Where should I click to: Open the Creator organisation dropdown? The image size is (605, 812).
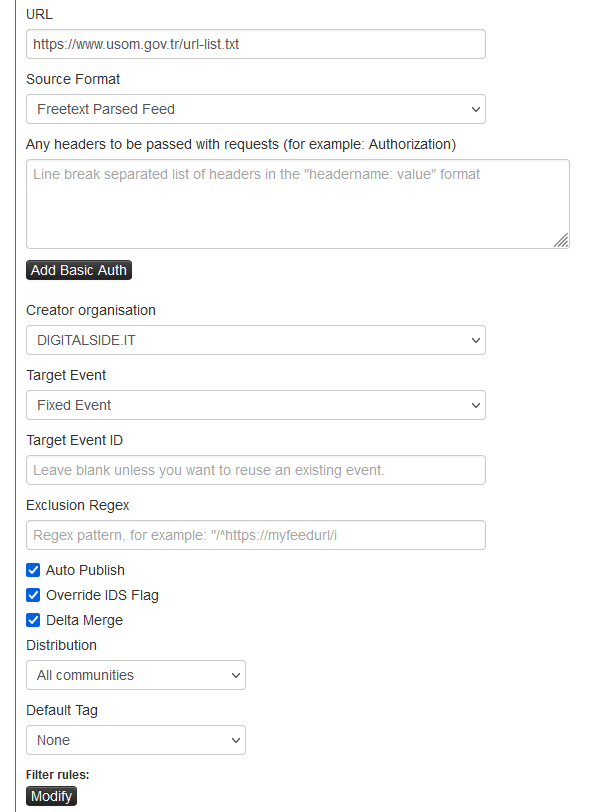pos(255,340)
